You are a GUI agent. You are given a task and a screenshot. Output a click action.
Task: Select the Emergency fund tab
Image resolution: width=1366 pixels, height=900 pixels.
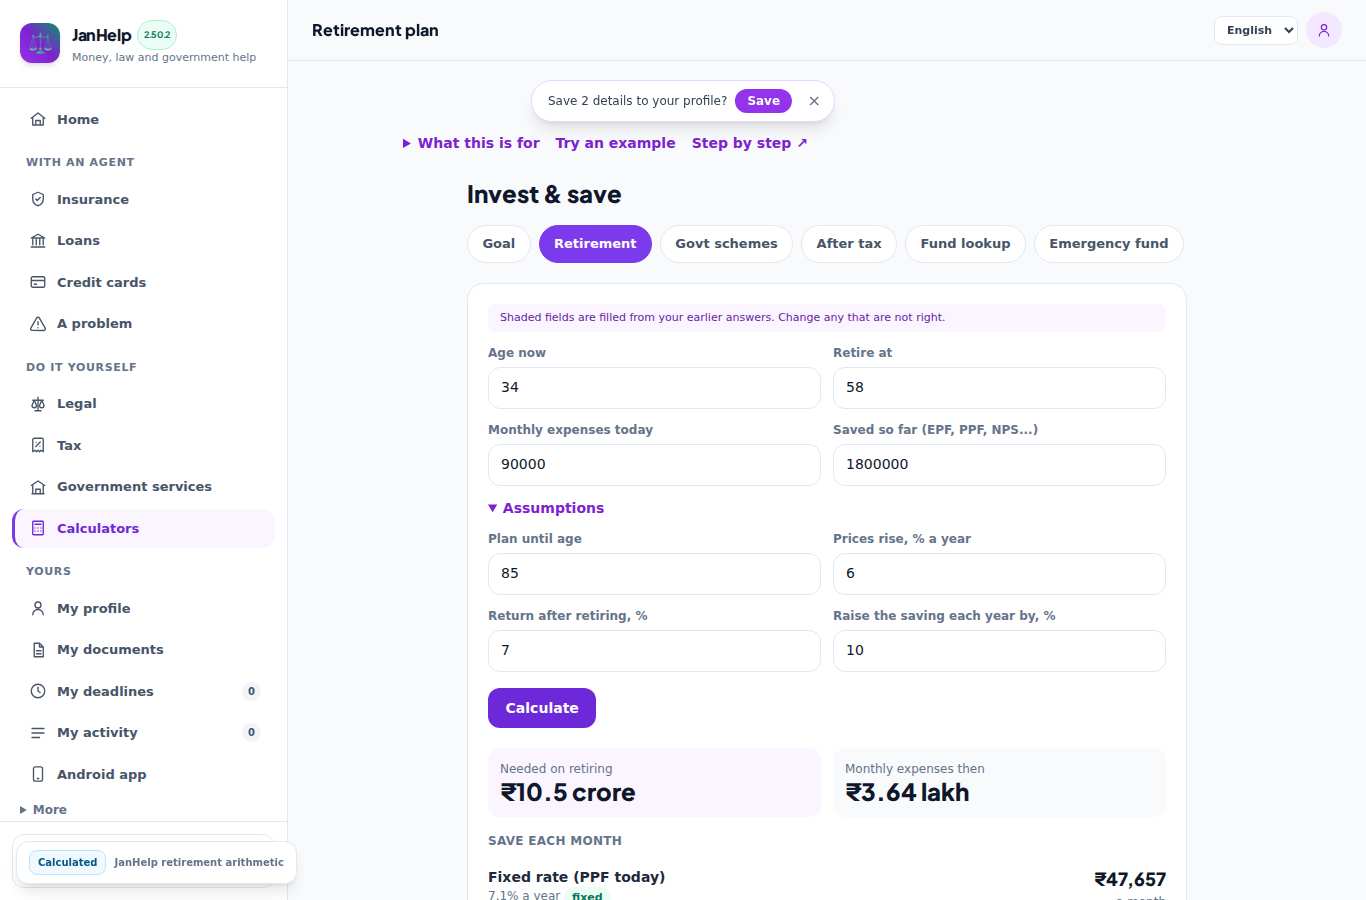(1109, 244)
